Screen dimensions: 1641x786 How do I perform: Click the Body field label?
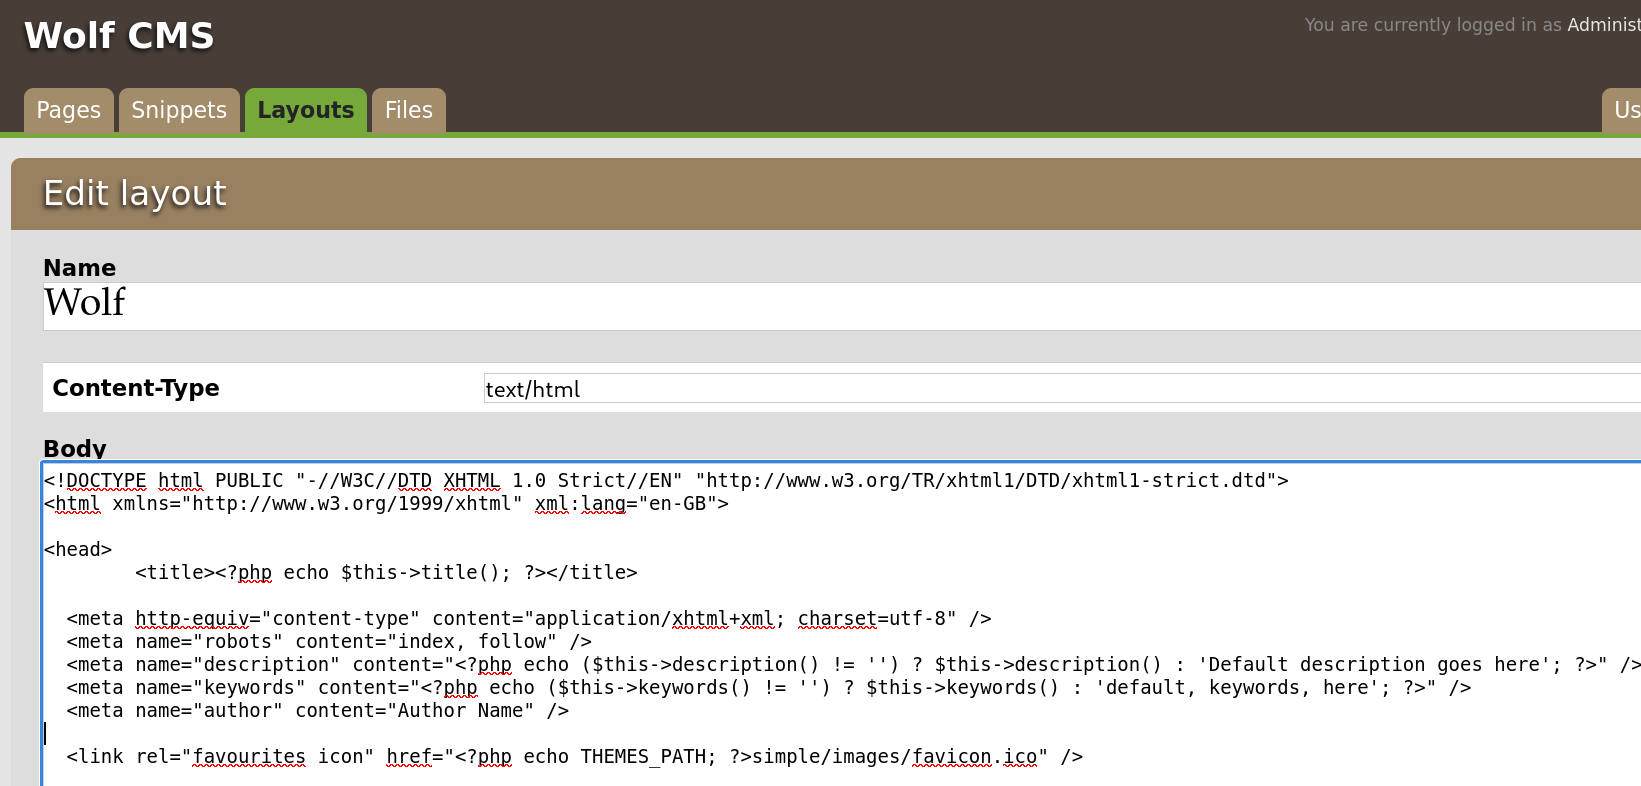[x=75, y=448]
